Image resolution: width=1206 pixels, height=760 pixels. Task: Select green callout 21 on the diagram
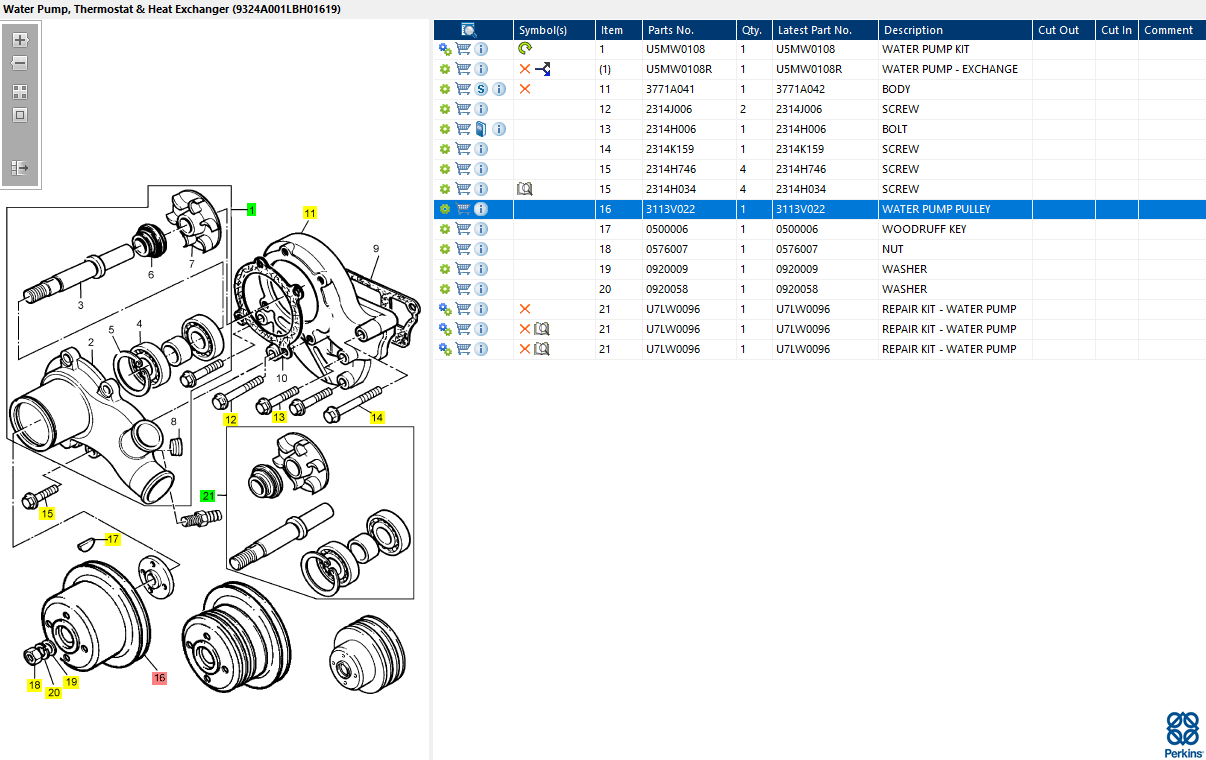[208, 495]
